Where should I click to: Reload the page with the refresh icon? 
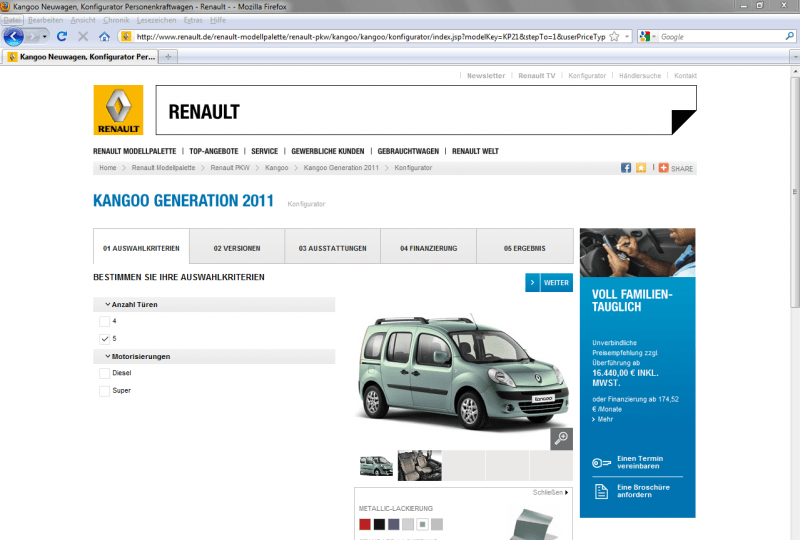62,37
